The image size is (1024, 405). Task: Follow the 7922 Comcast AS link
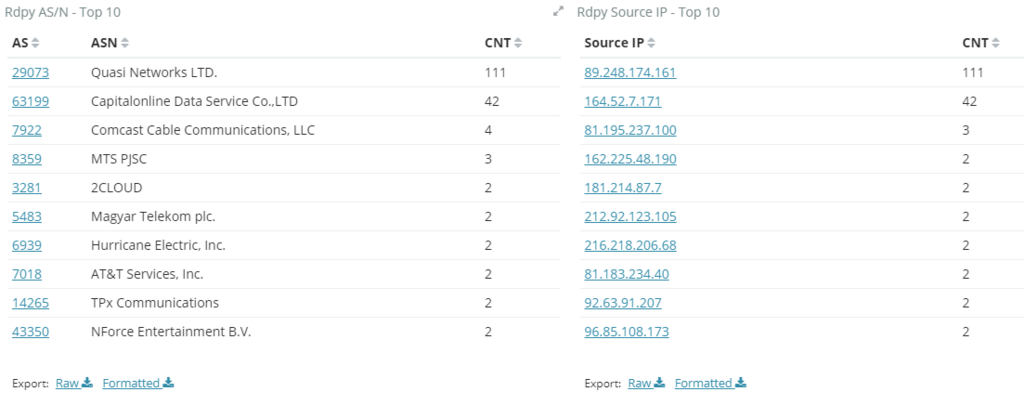coord(27,130)
